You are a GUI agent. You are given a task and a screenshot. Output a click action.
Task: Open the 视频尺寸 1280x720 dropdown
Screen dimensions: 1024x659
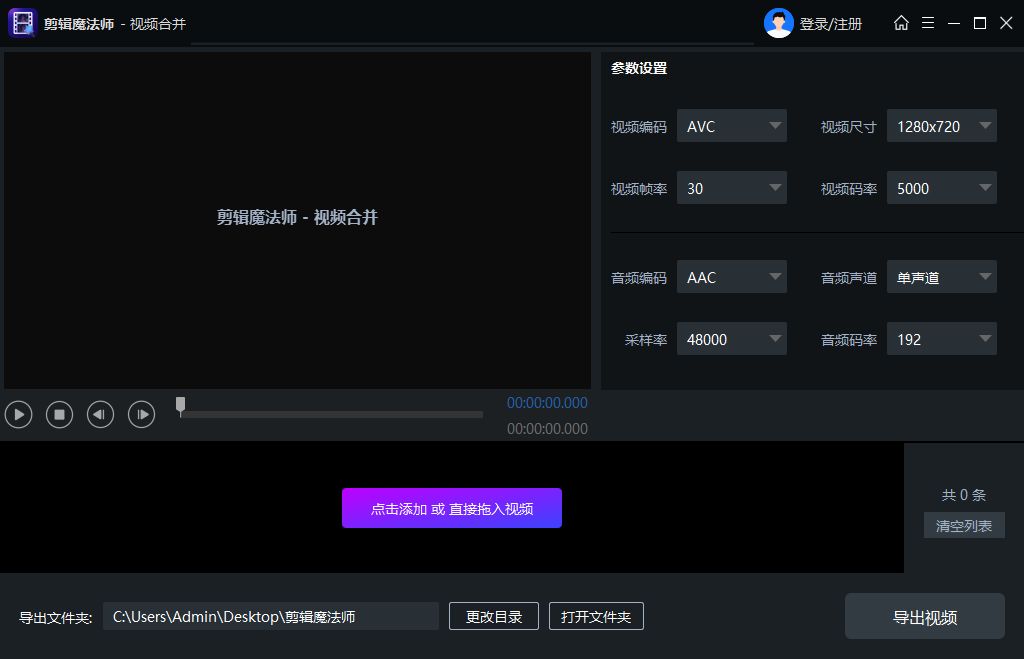point(942,126)
